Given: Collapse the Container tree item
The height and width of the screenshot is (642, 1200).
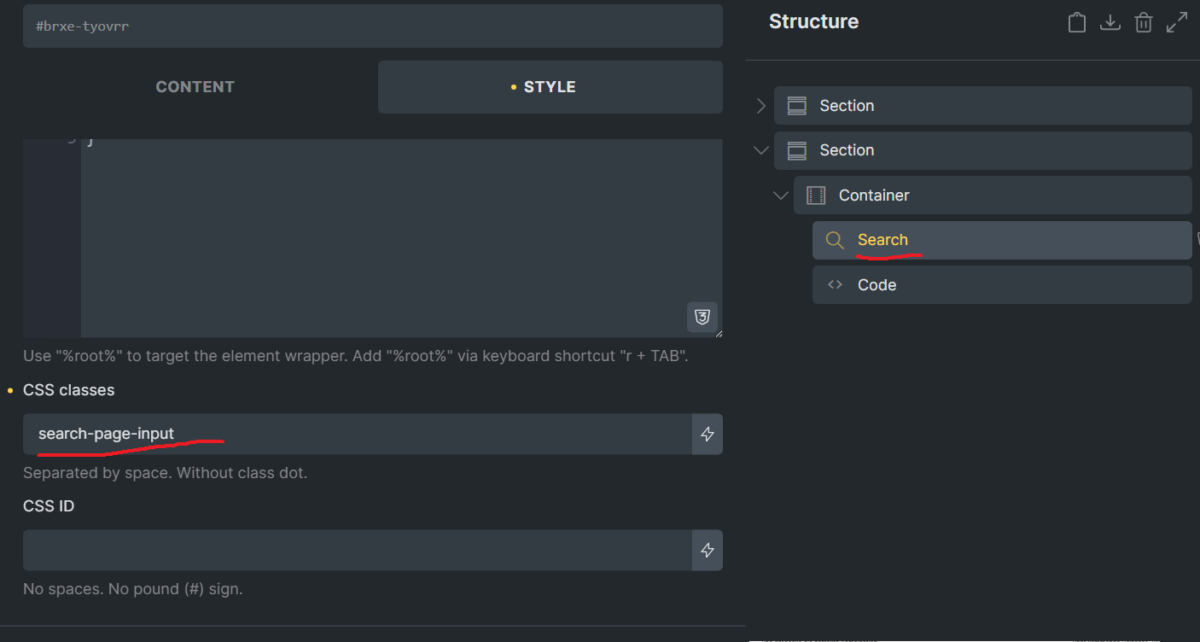Looking at the screenshot, I should click(x=781, y=196).
